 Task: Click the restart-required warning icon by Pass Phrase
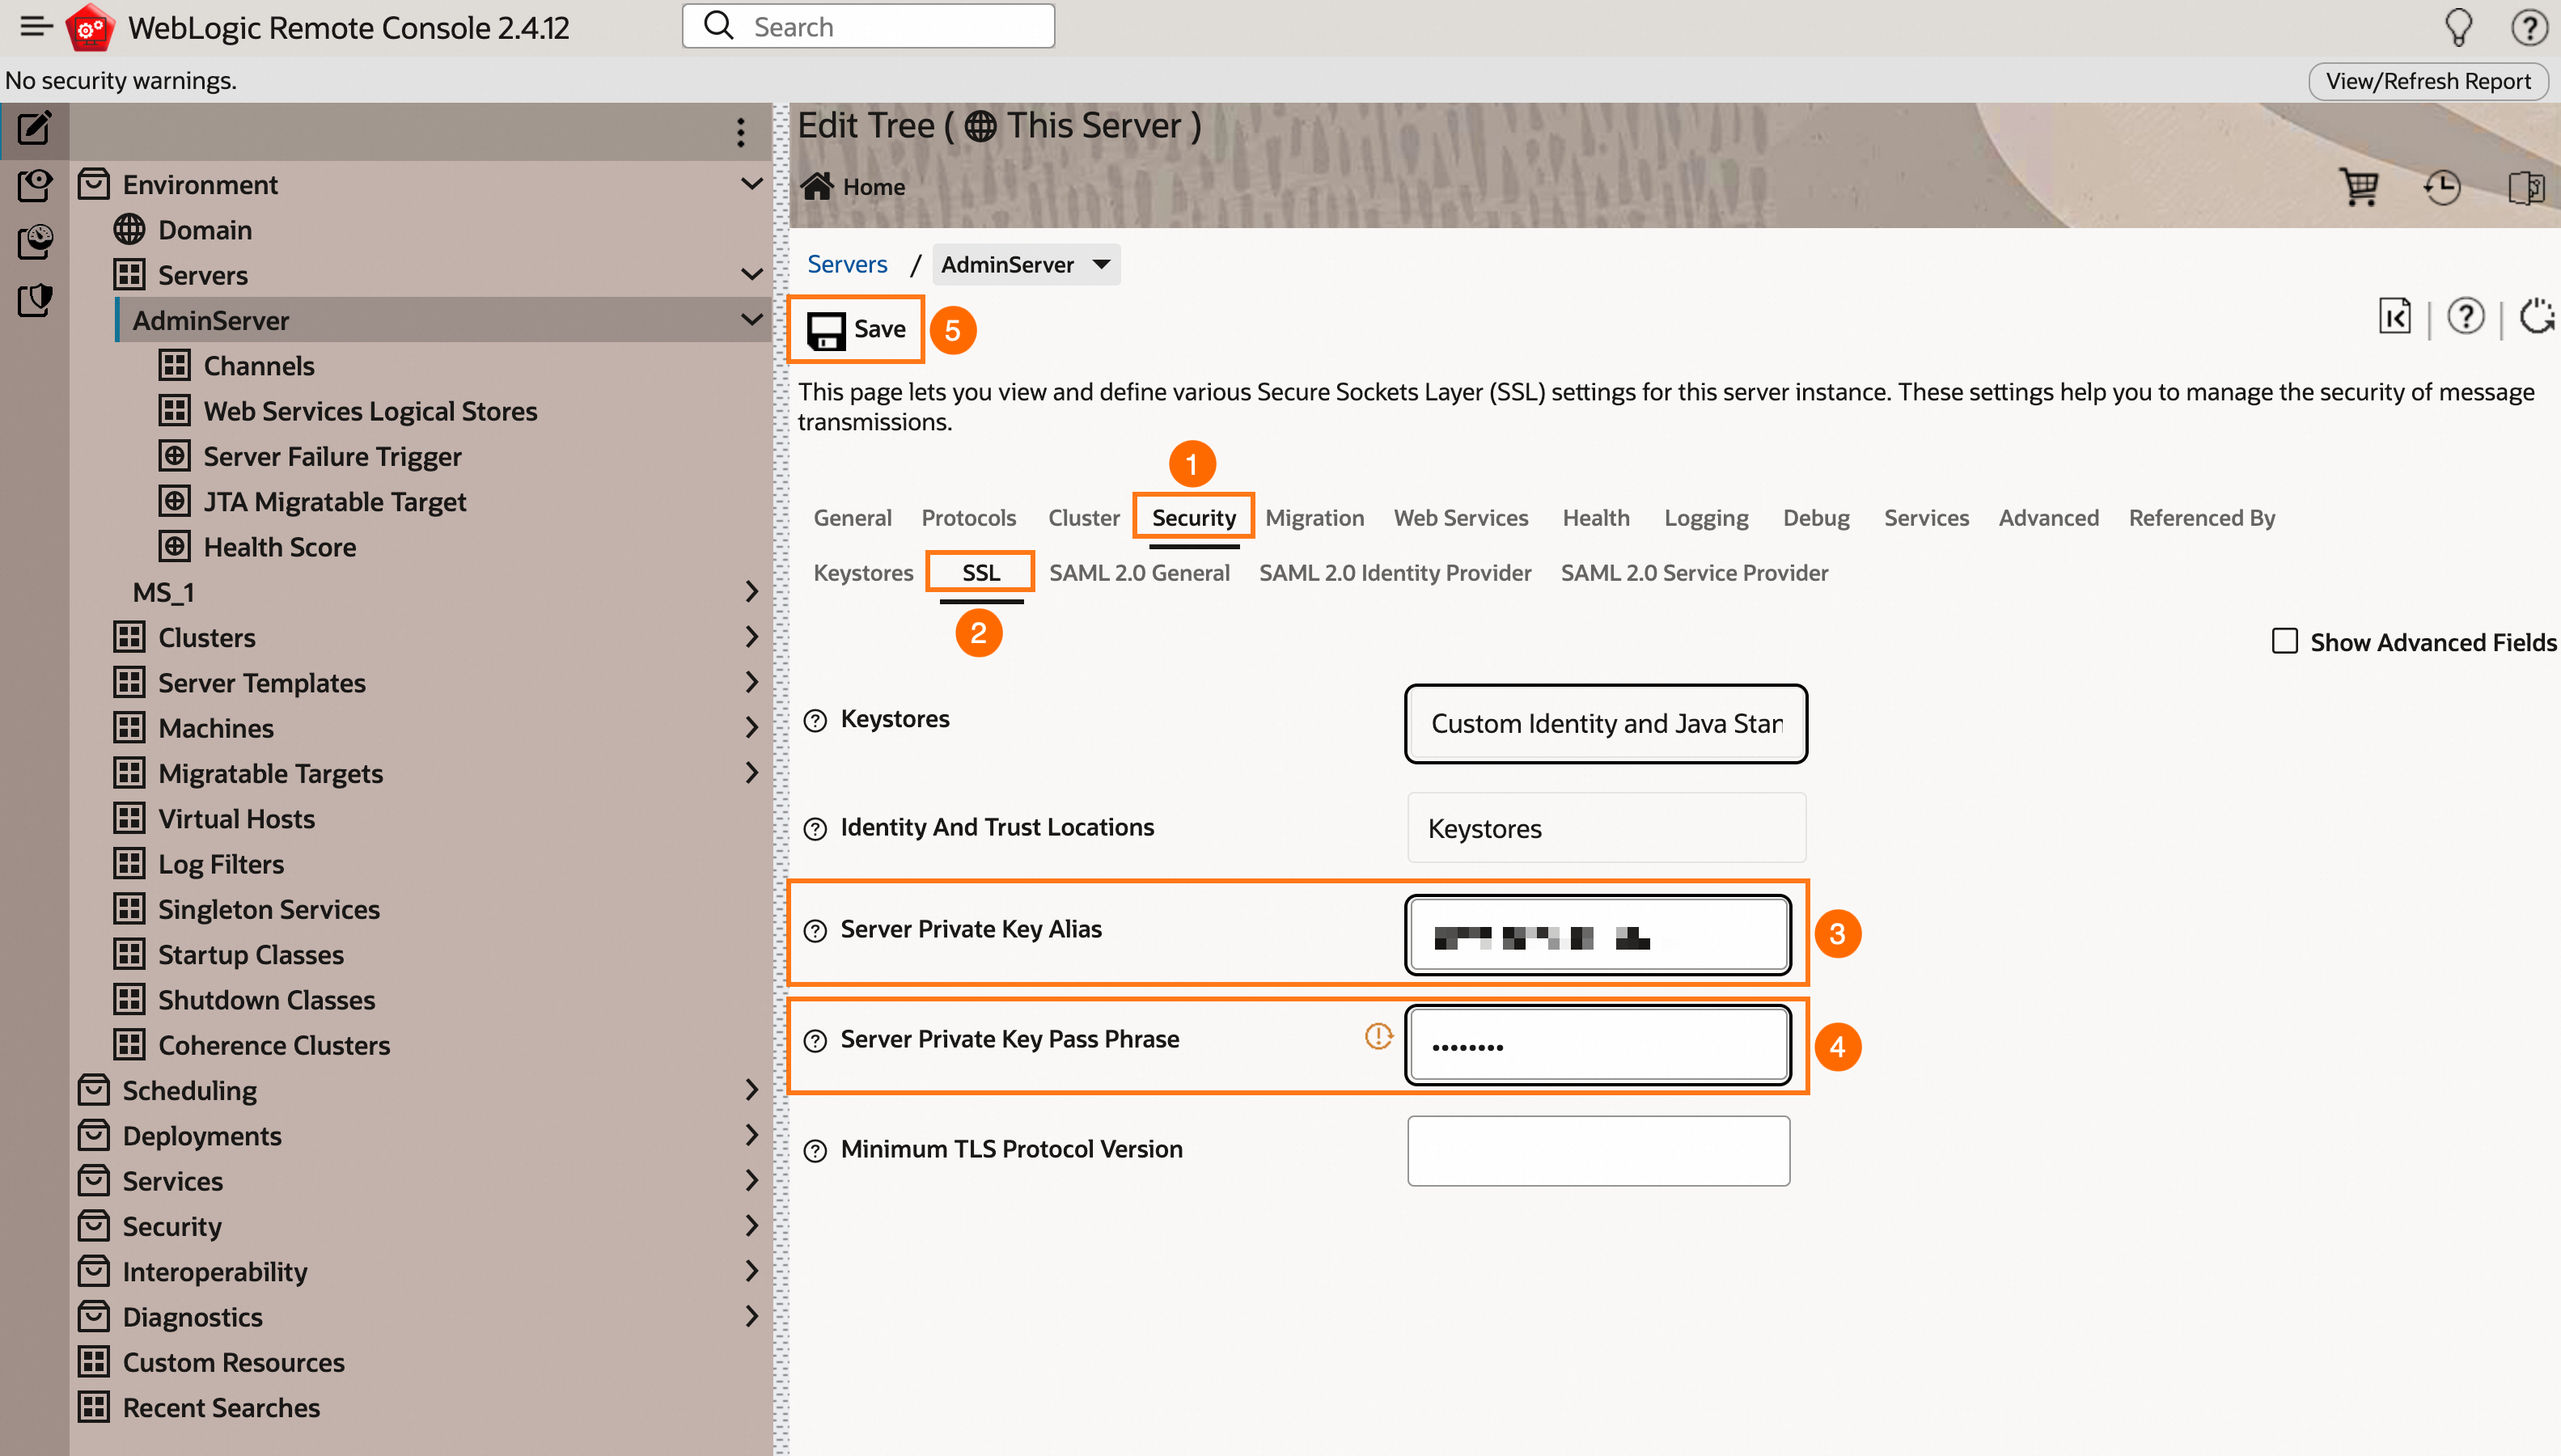point(1378,1036)
